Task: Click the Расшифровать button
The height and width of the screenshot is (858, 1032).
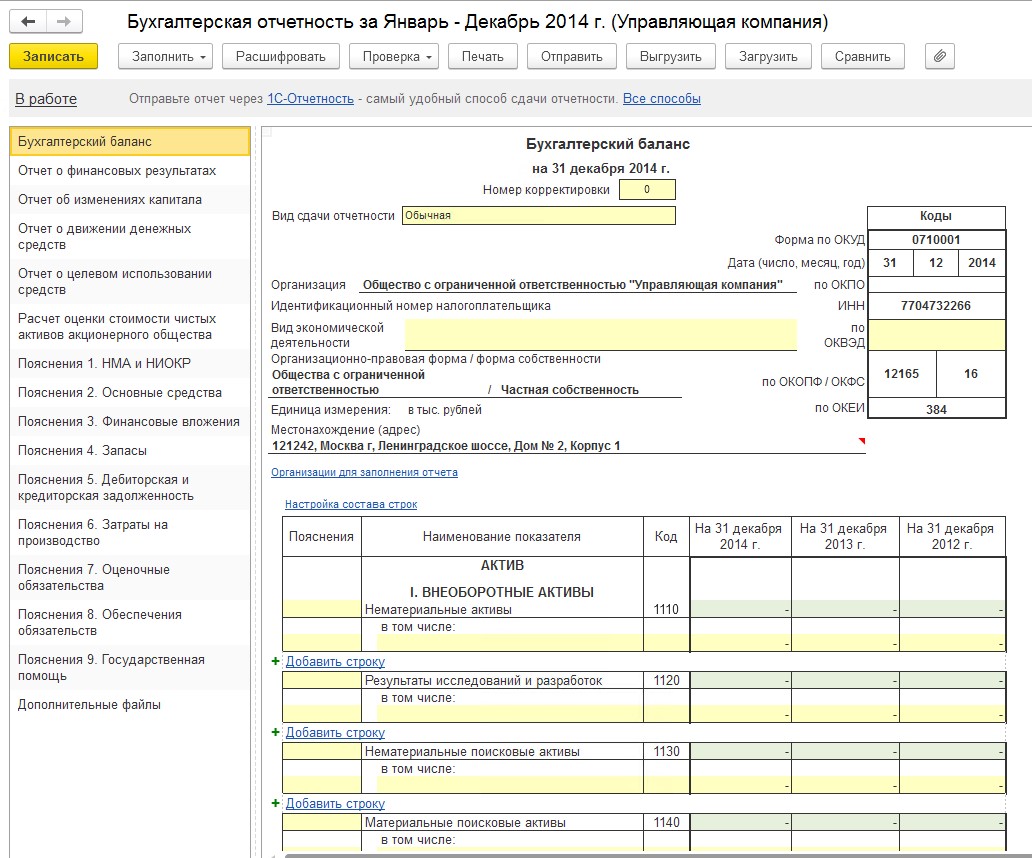Action: [280, 57]
